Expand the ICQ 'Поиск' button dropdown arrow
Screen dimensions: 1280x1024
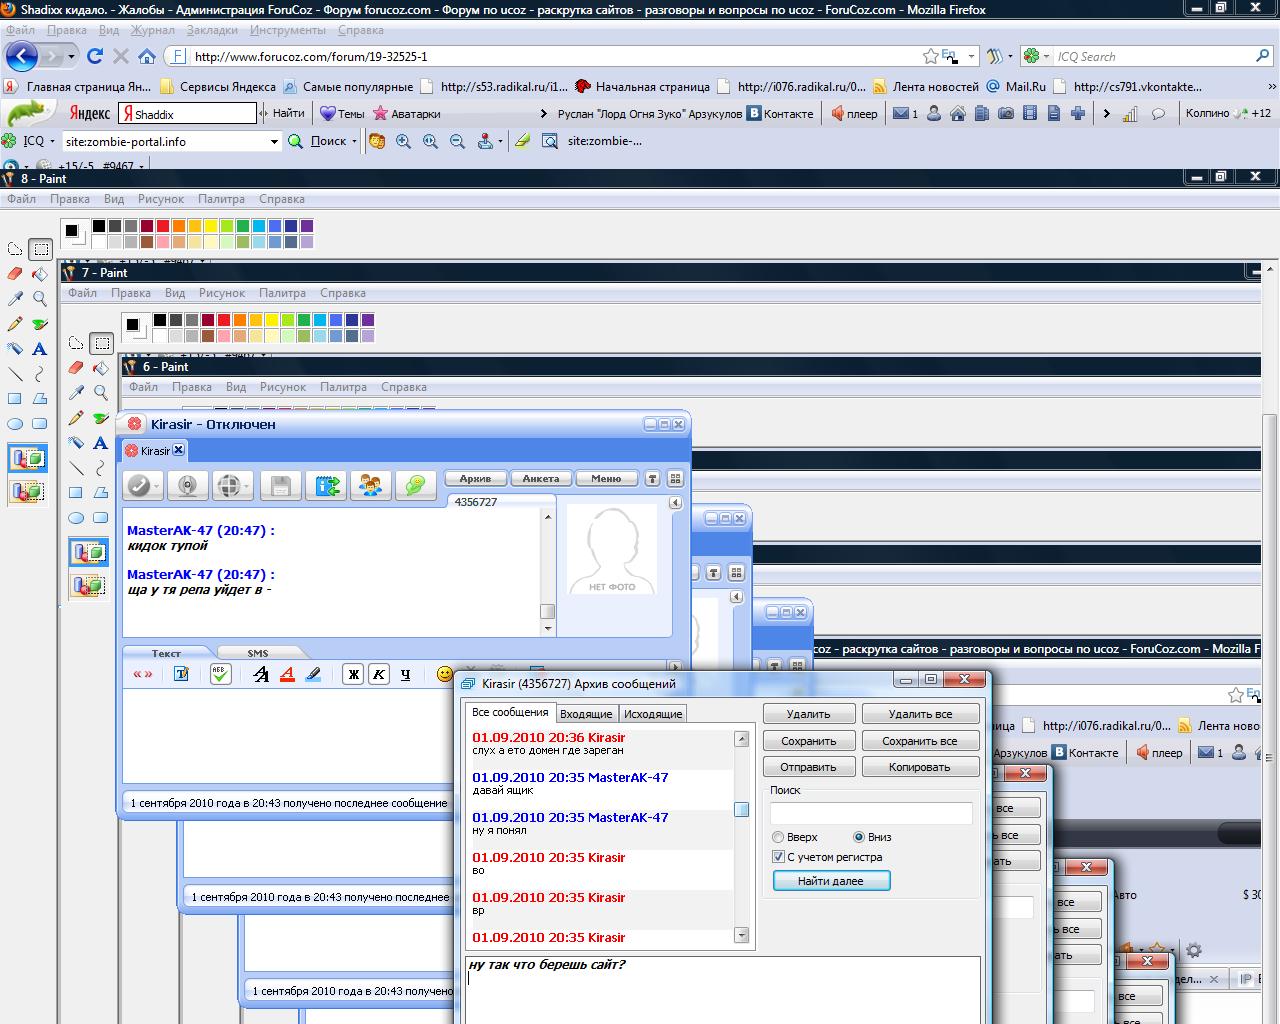[x=354, y=142]
